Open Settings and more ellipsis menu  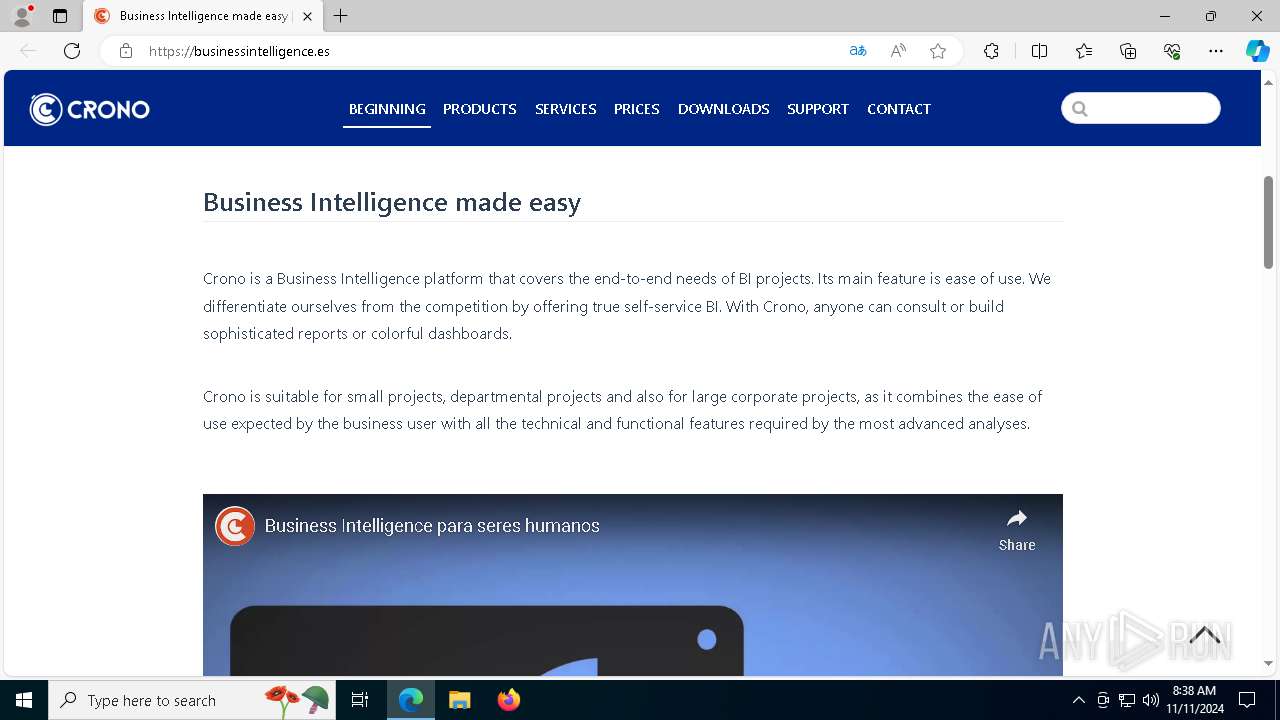point(1216,51)
